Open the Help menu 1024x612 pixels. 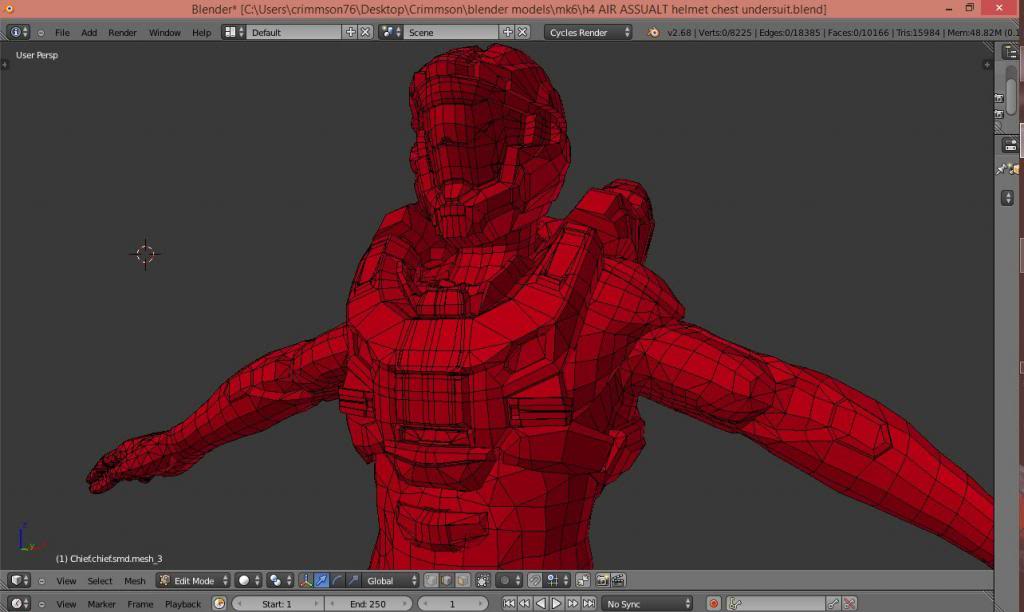(x=201, y=33)
